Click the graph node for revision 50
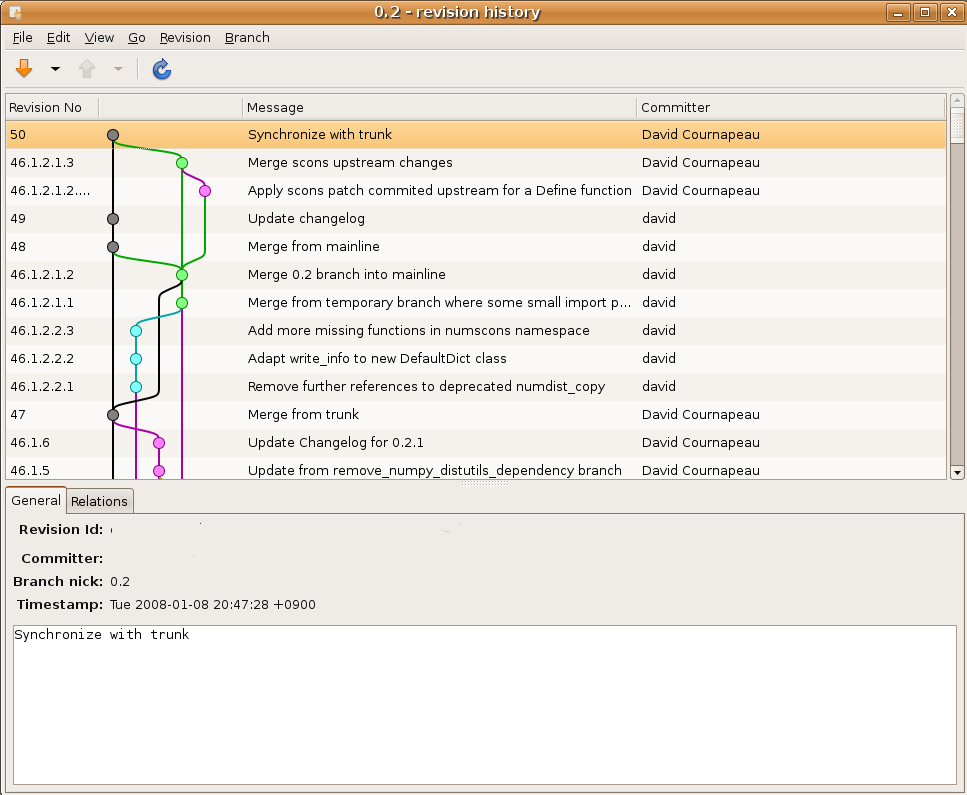The width and height of the screenshot is (967, 795). (x=113, y=134)
